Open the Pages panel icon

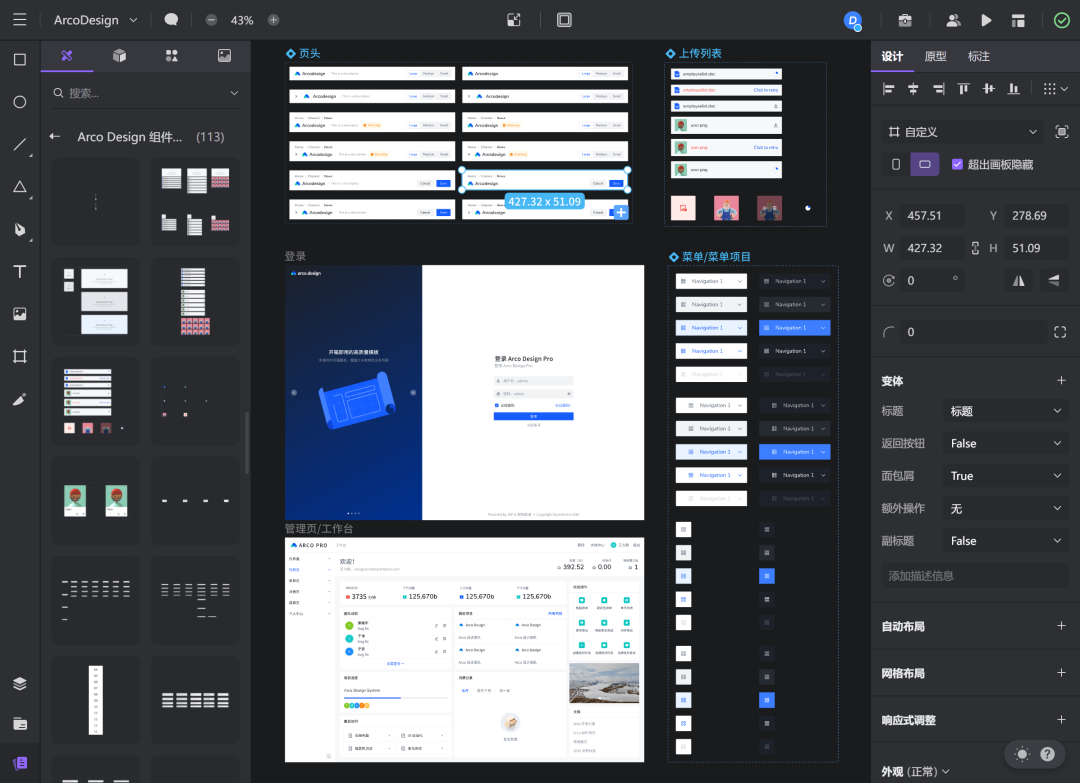[20, 724]
